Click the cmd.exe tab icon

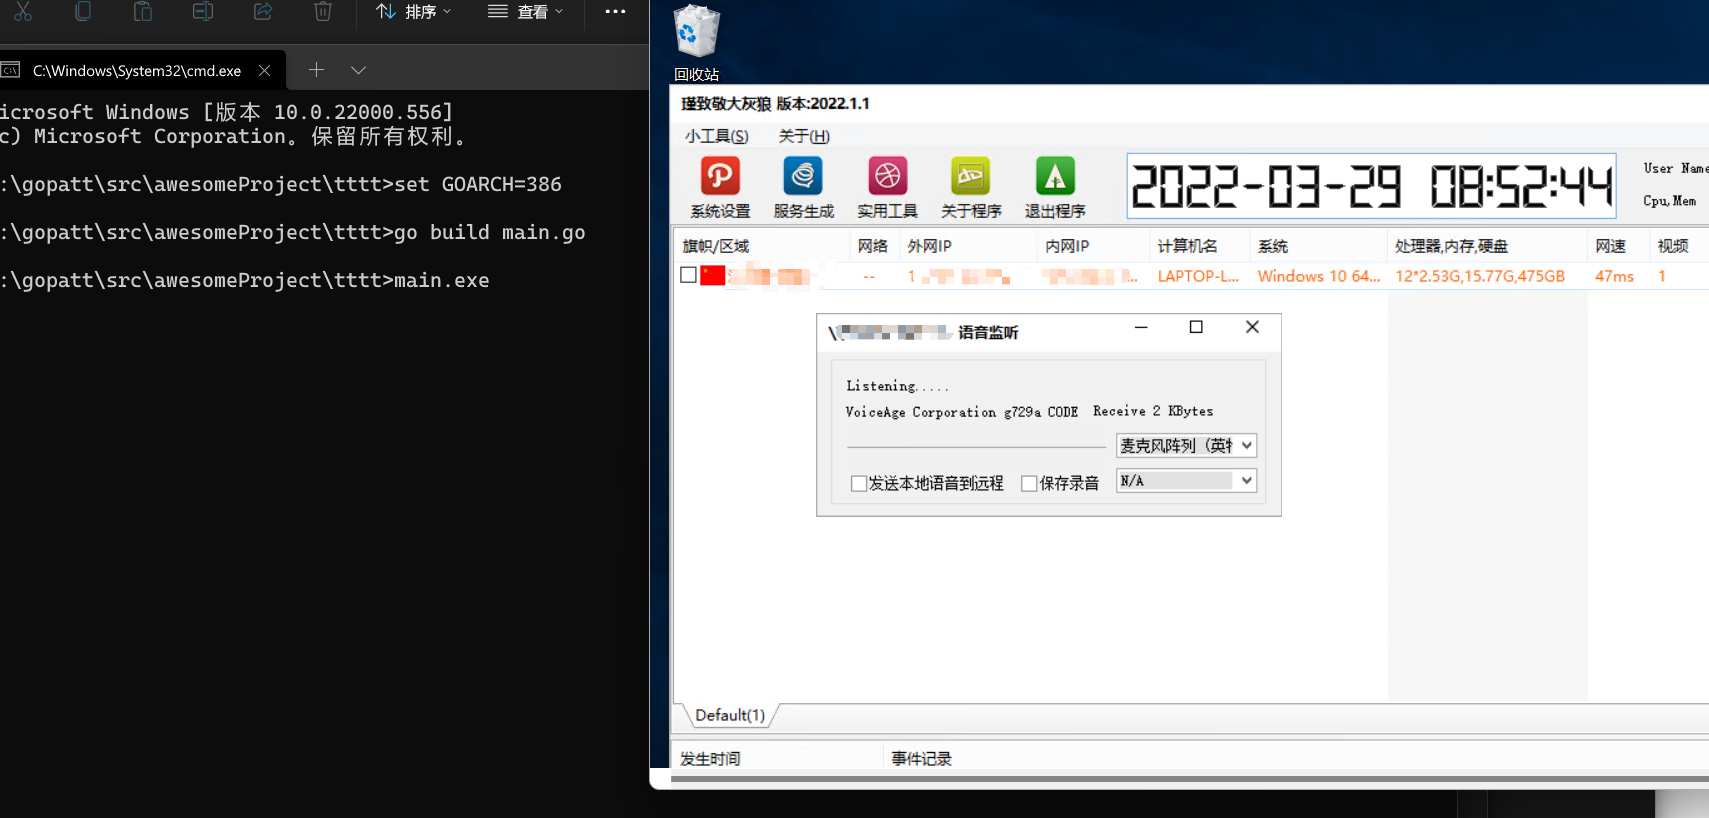point(11,70)
